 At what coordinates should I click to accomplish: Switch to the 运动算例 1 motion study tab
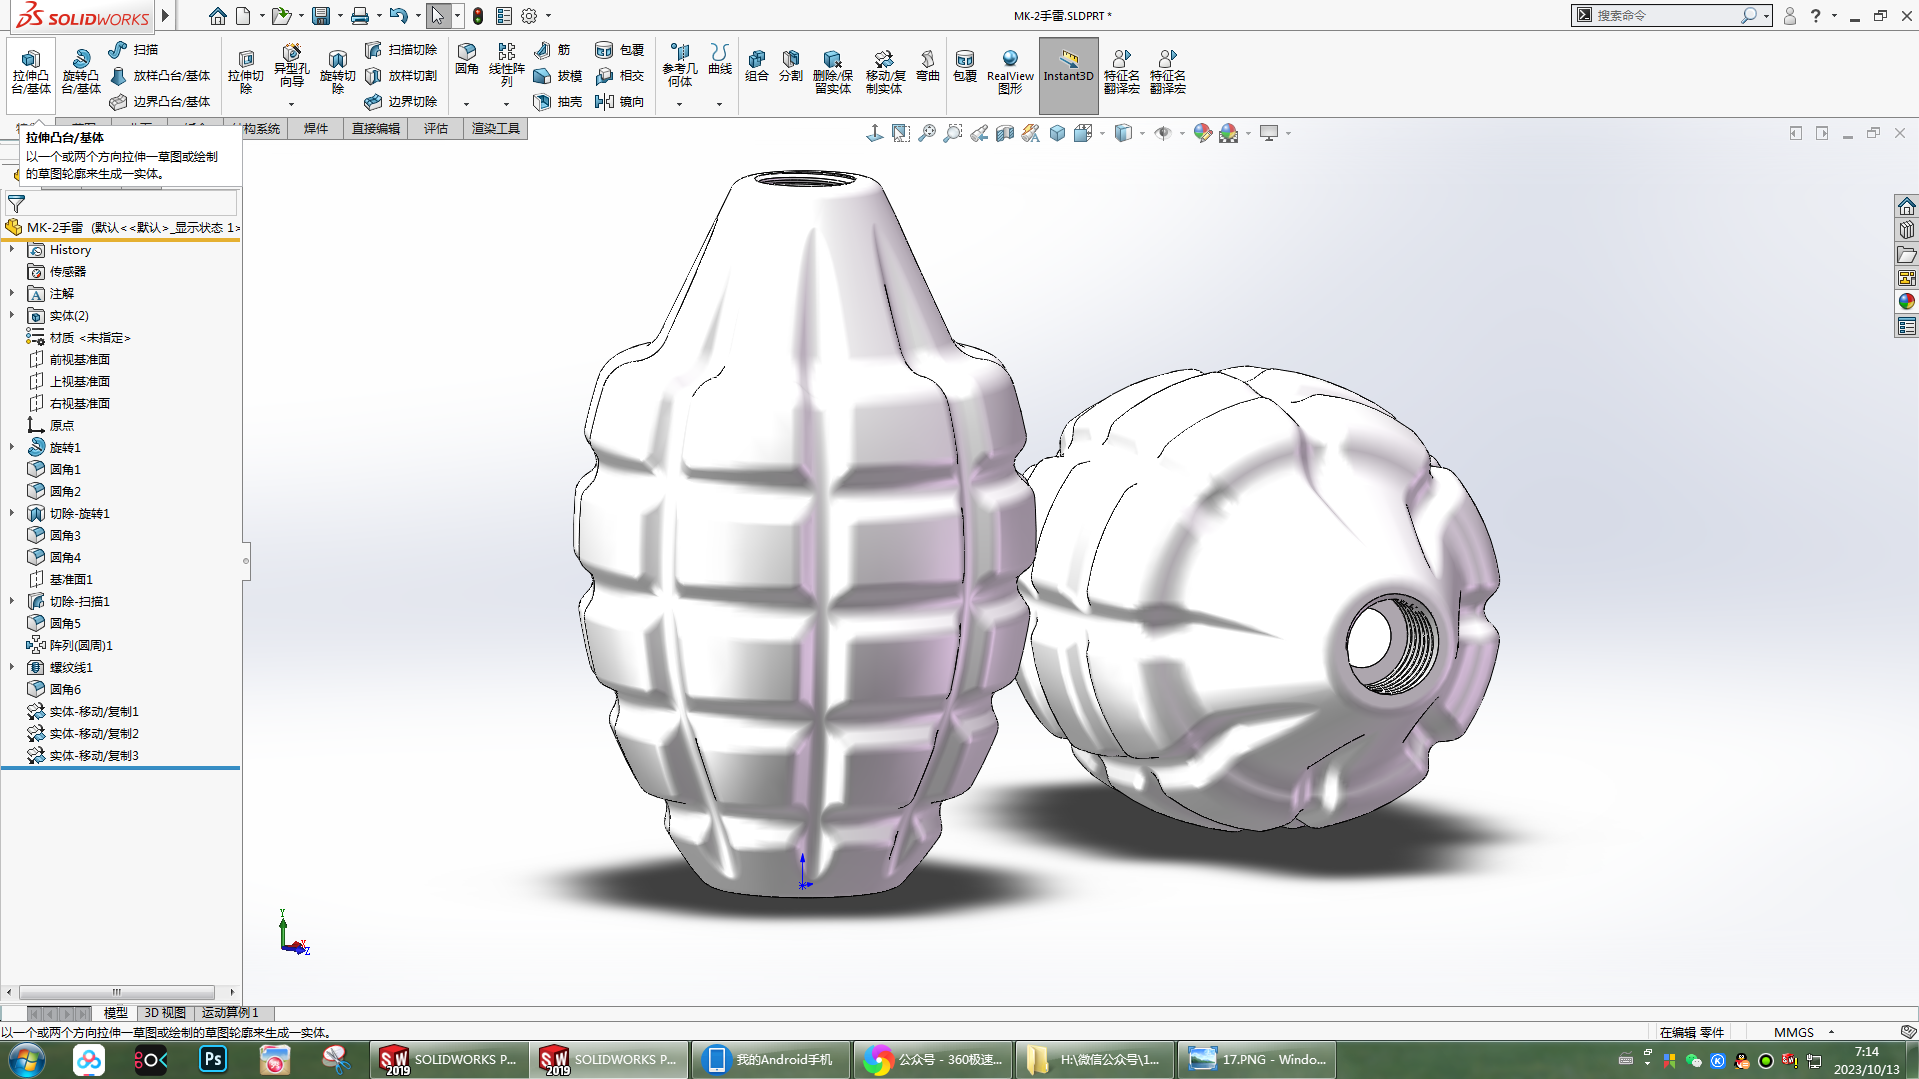(x=230, y=1013)
